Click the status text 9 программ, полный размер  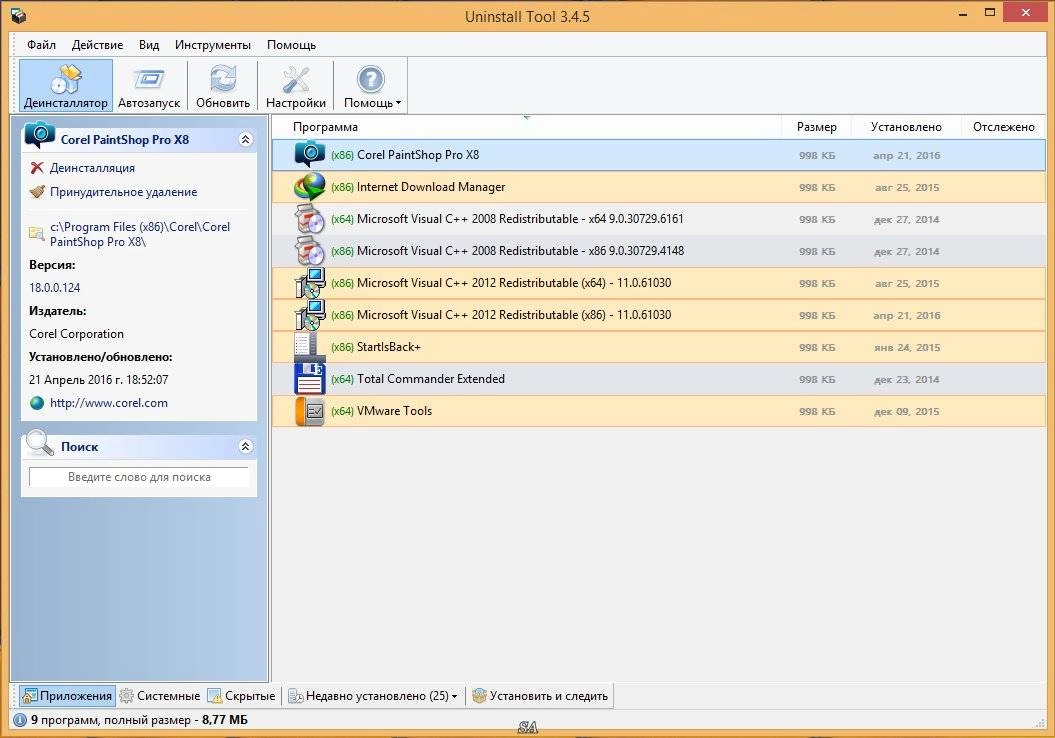coord(139,720)
